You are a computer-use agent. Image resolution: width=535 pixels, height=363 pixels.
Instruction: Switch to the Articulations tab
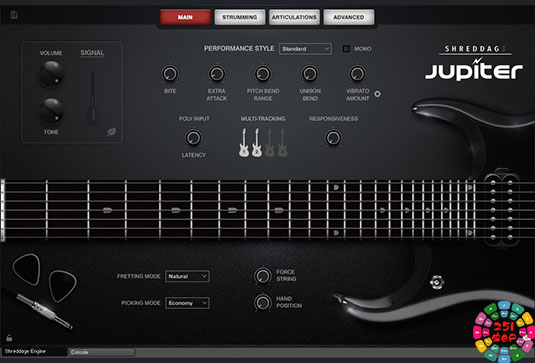click(x=294, y=17)
